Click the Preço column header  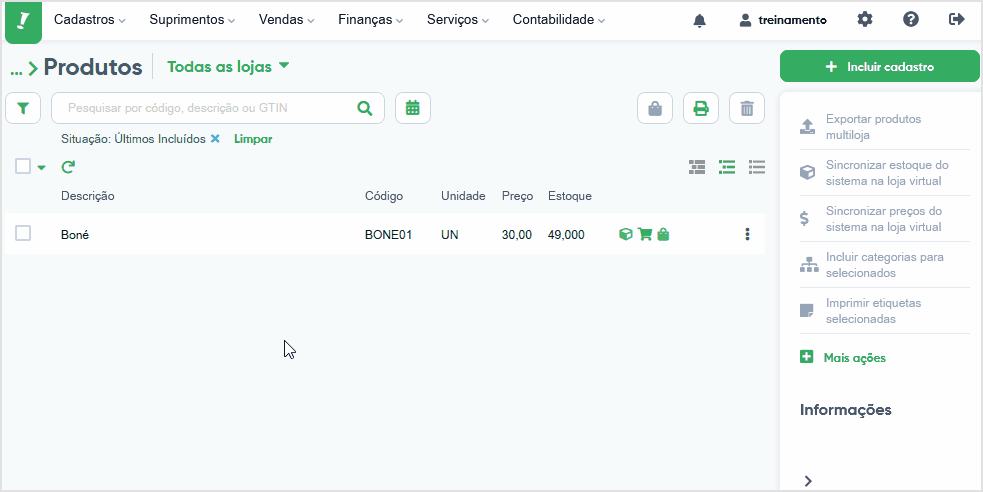tap(517, 196)
